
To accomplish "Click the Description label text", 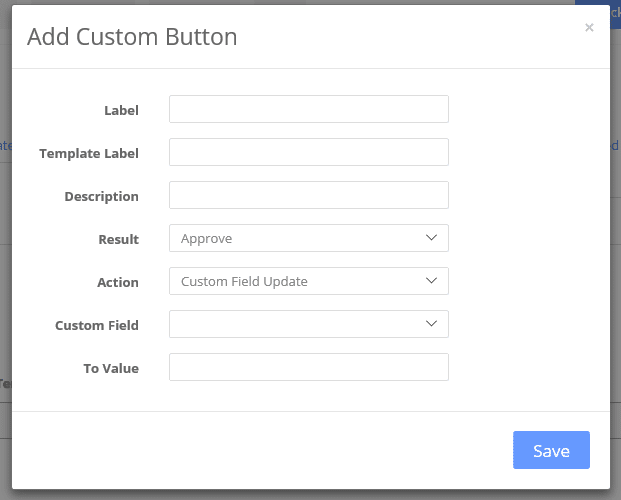I will point(101,197).
